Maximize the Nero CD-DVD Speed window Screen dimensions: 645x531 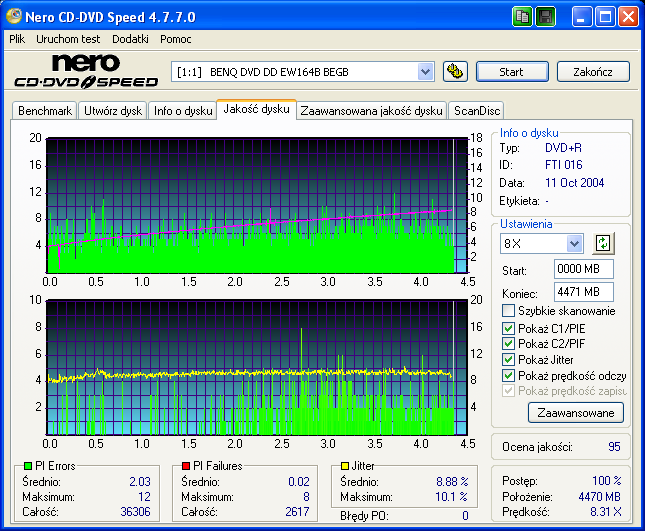coord(605,17)
